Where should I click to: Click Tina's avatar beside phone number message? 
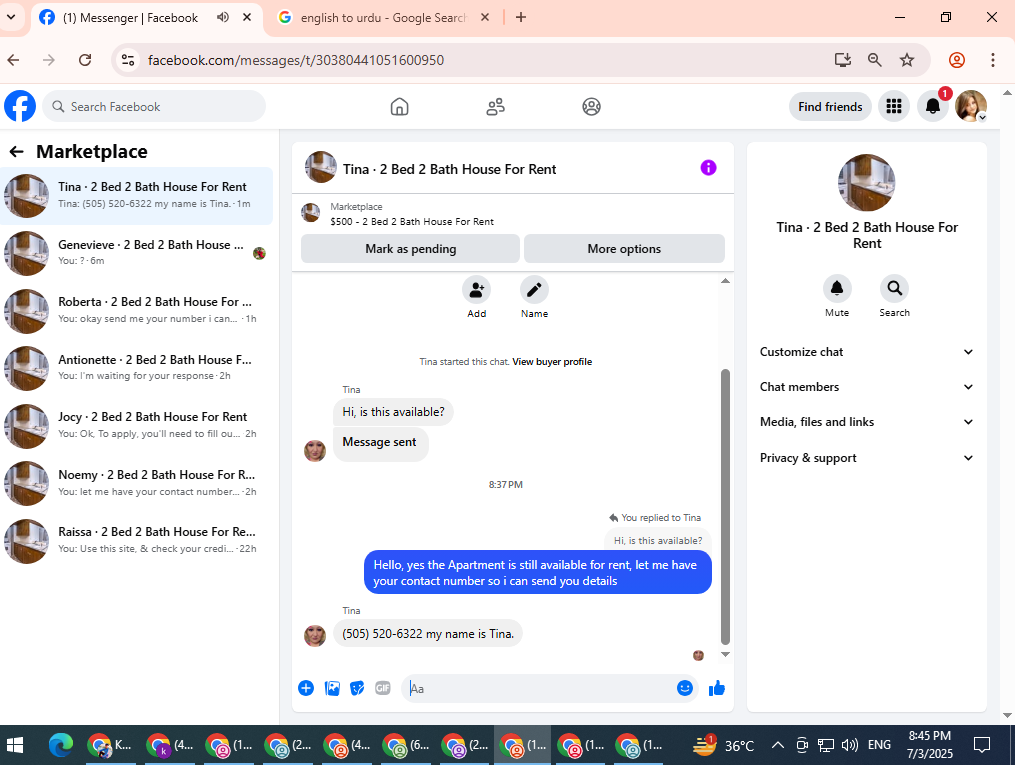315,635
